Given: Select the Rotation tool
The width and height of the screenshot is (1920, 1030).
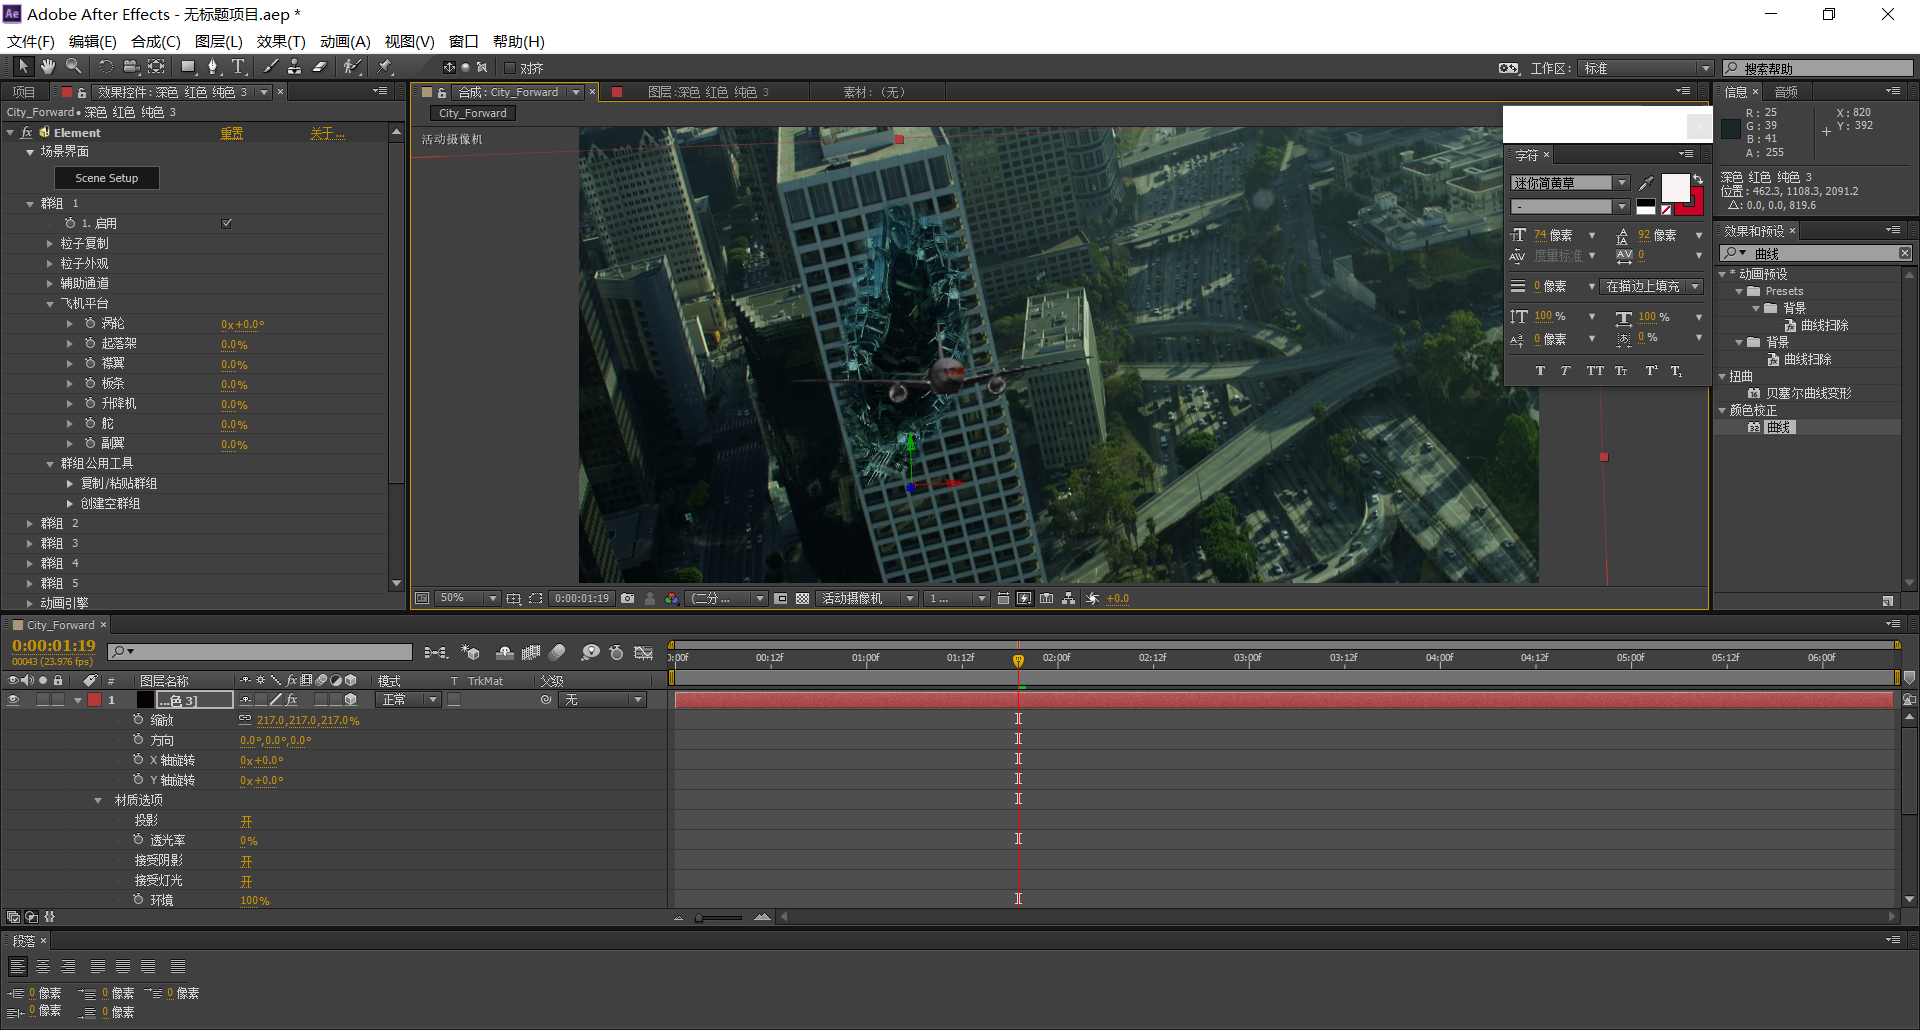Looking at the screenshot, I should (x=105, y=67).
